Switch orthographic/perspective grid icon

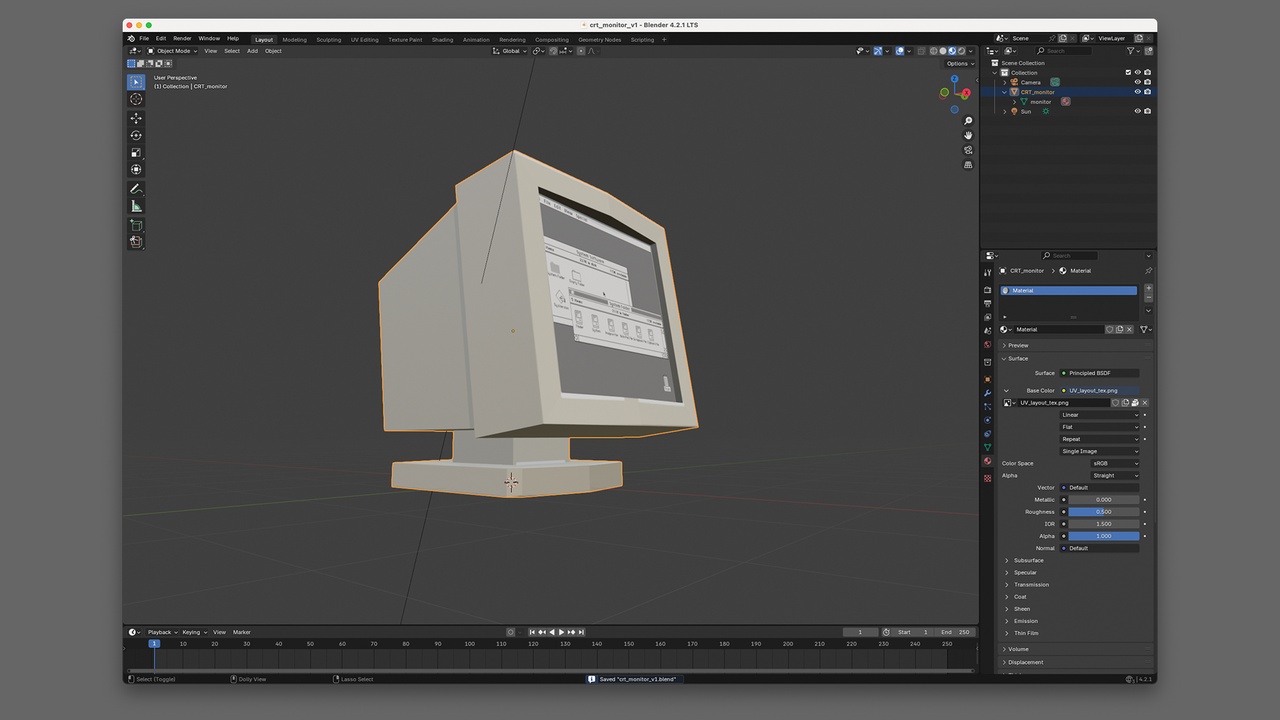pyautogui.click(x=968, y=164)
